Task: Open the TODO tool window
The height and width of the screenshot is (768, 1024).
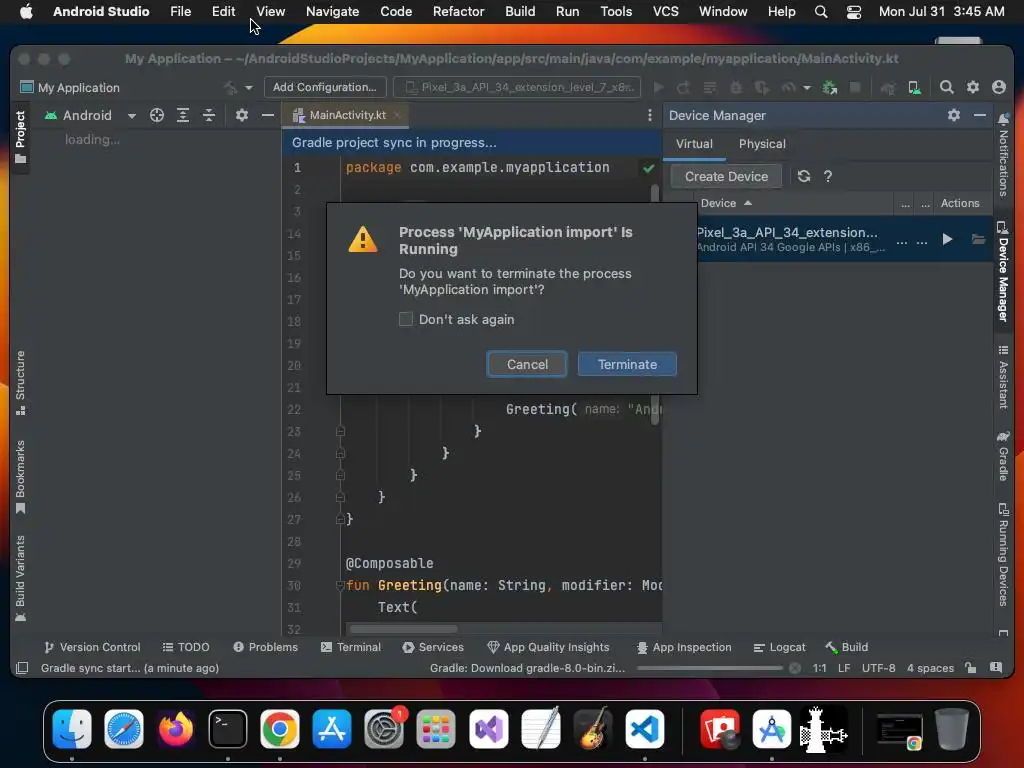Action: point(186,647)
